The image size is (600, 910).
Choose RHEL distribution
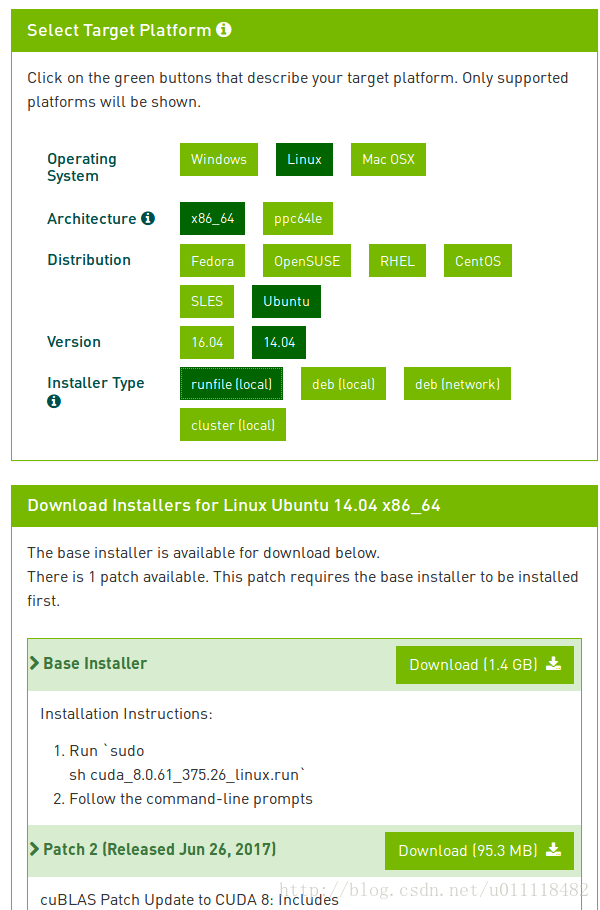pyautogui.click(x=397, y=261)
